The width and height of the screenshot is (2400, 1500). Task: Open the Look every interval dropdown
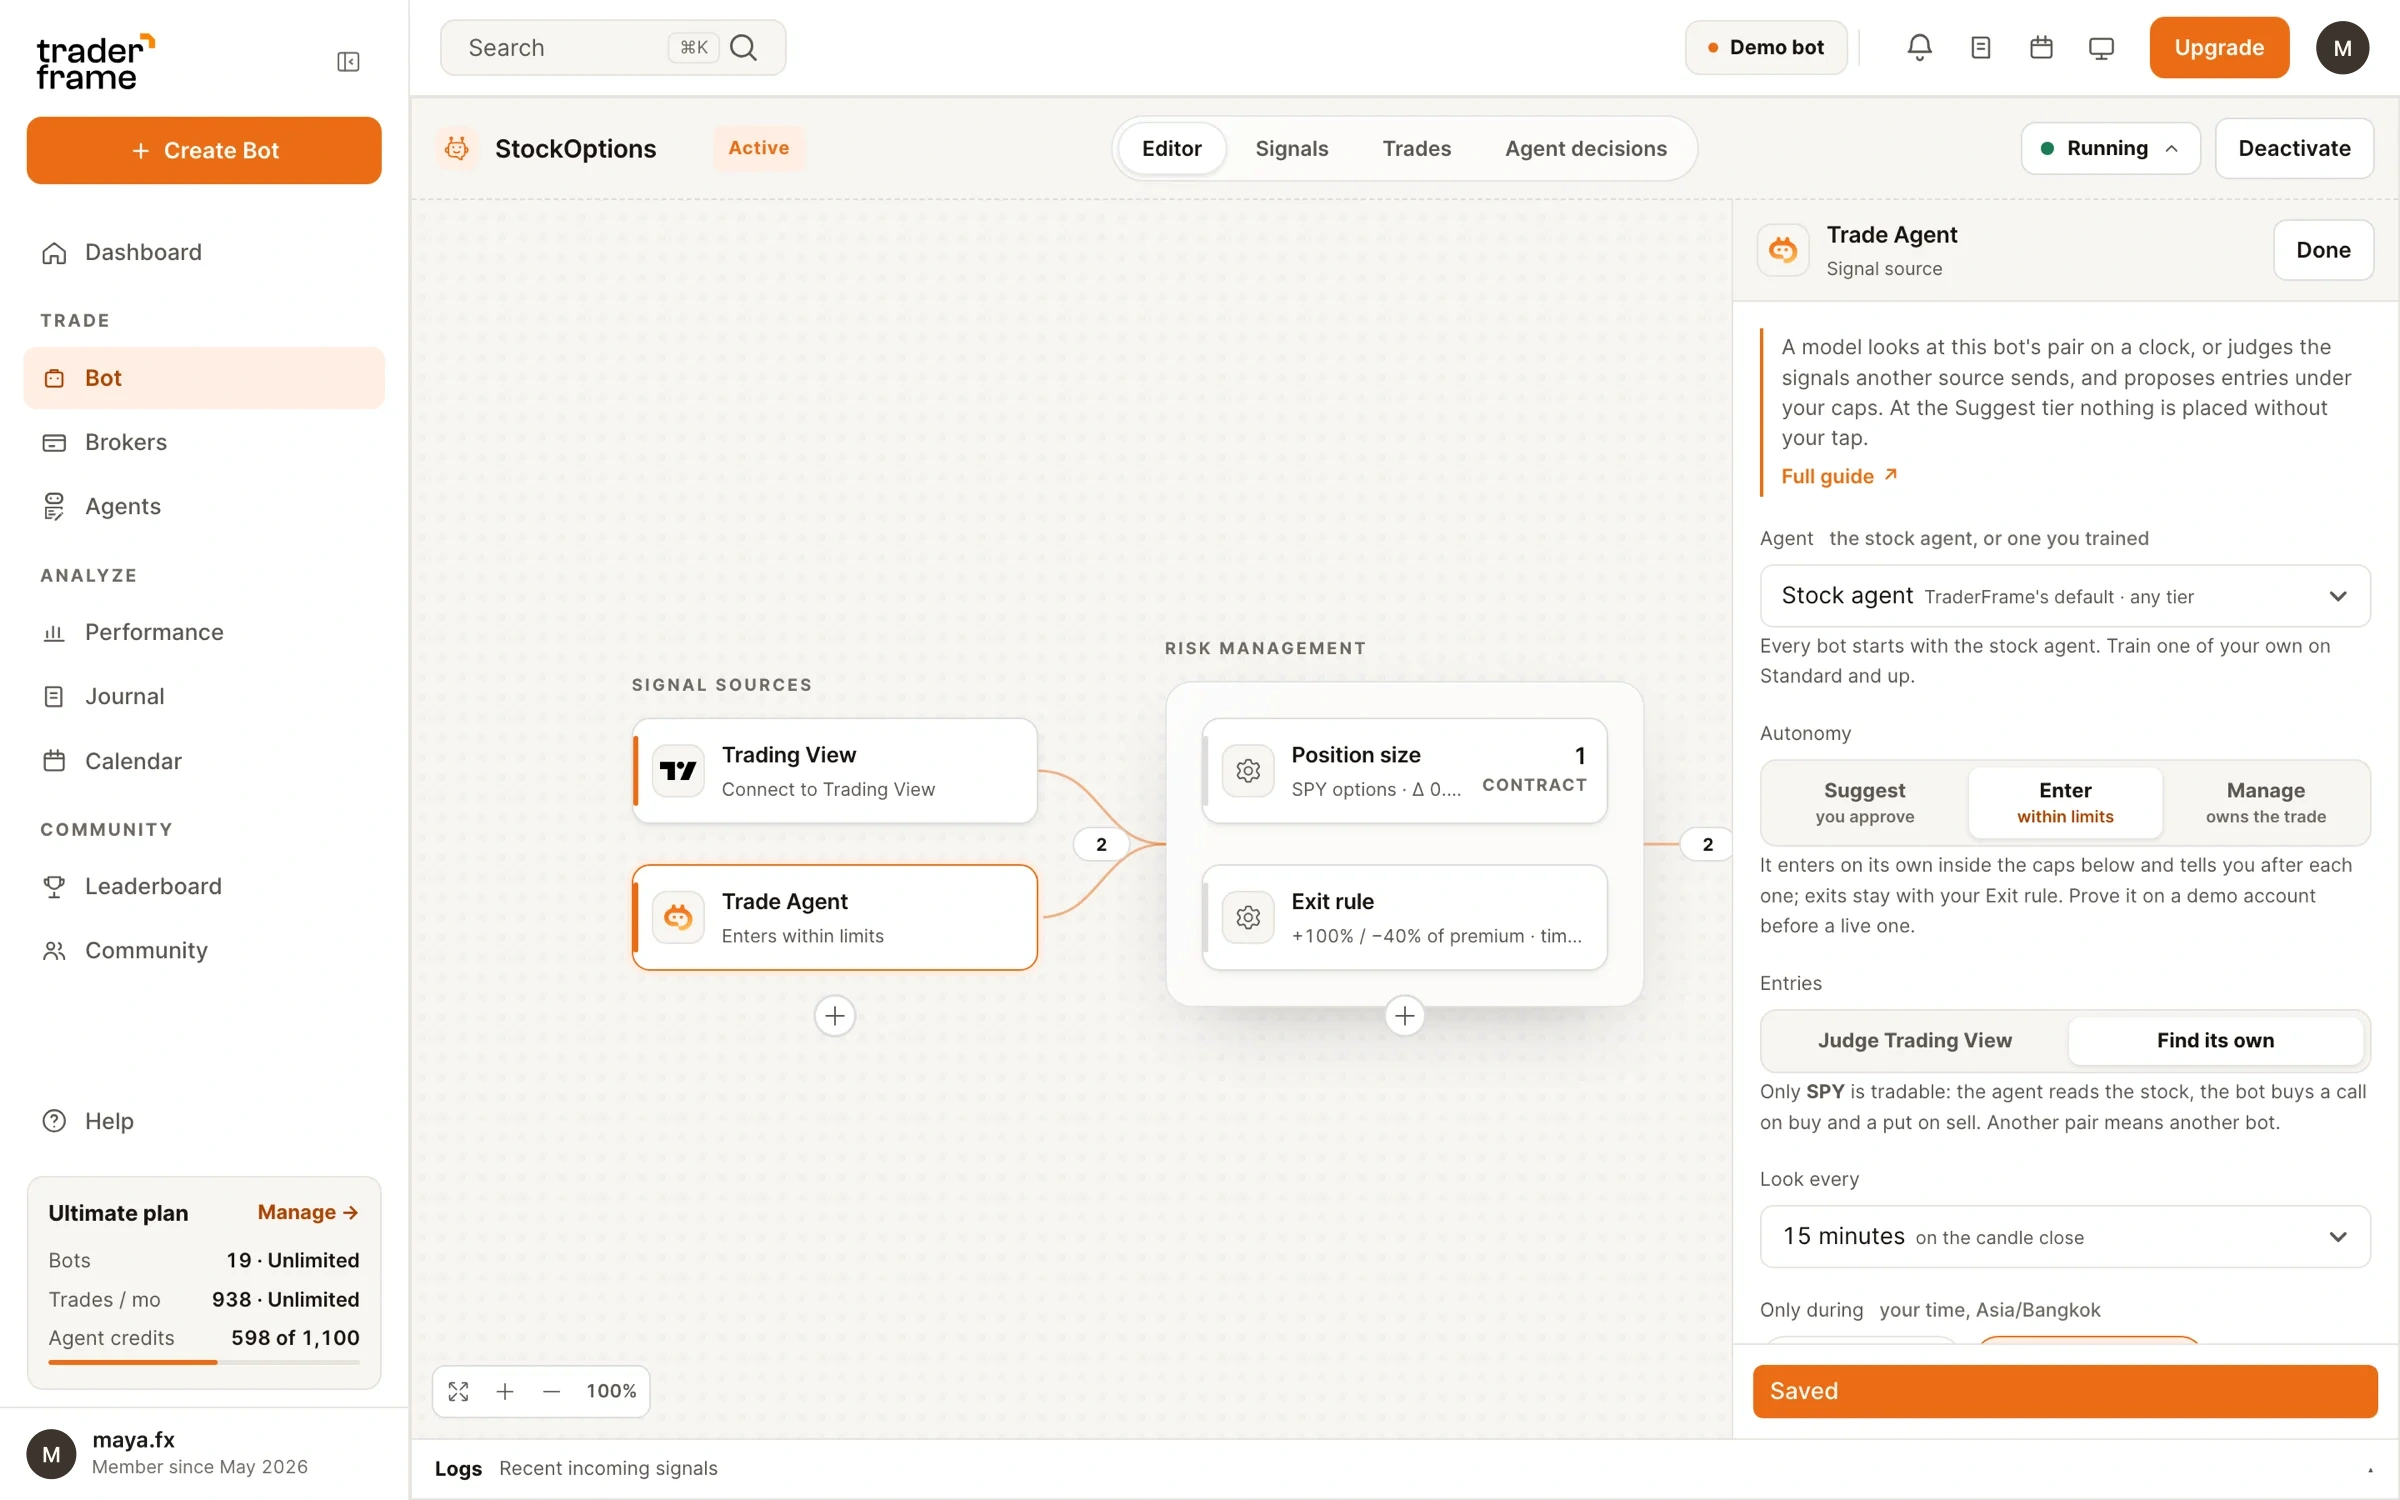2064,1236
